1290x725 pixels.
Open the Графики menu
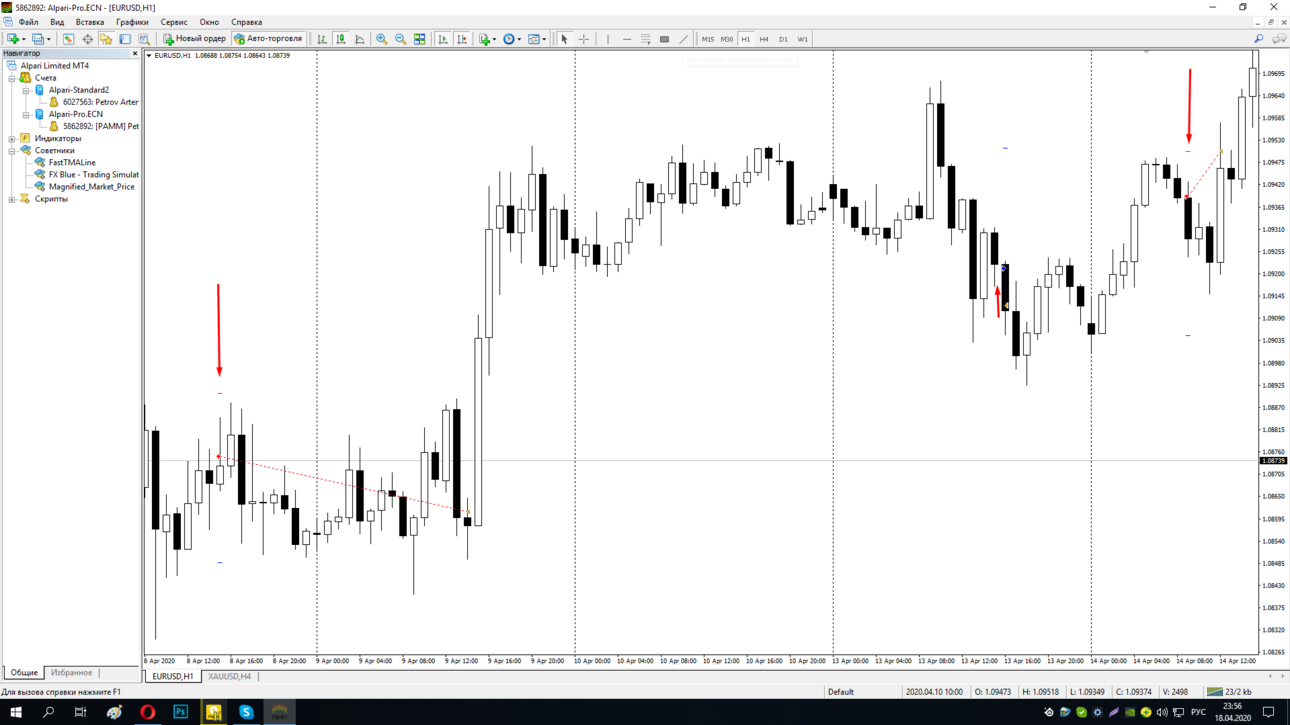(x=132, y=22)
